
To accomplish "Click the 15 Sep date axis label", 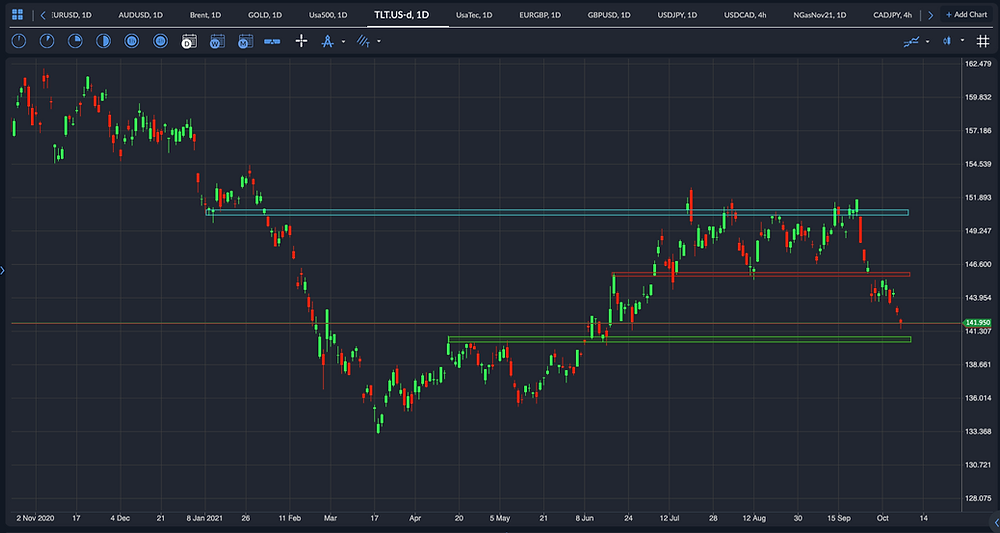I will pos(838,518).
